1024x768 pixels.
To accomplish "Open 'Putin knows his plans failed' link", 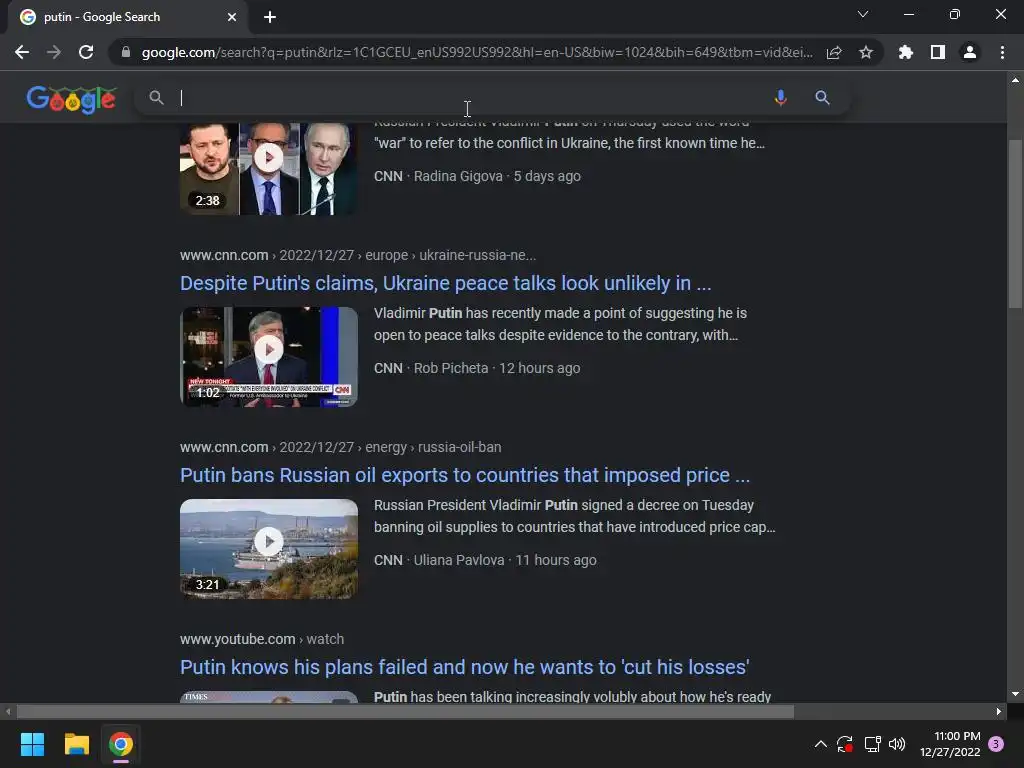I will [464, 667].
